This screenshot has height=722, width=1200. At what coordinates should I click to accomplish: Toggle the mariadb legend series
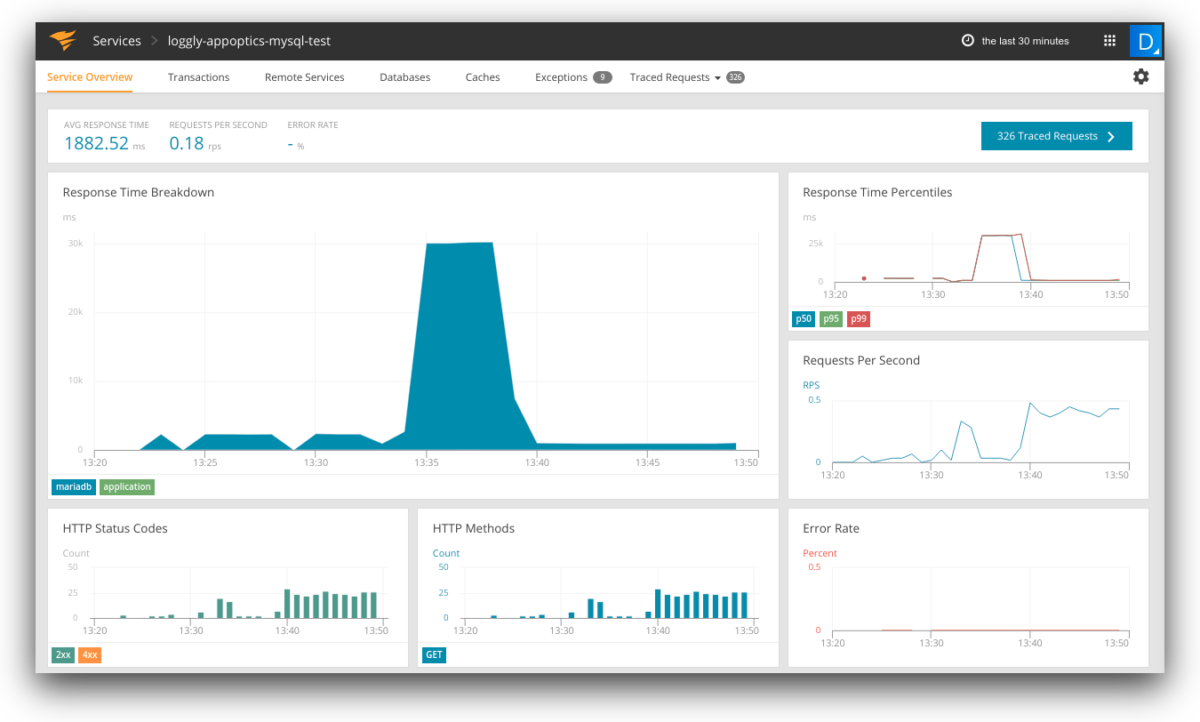[x=72, y=487]
